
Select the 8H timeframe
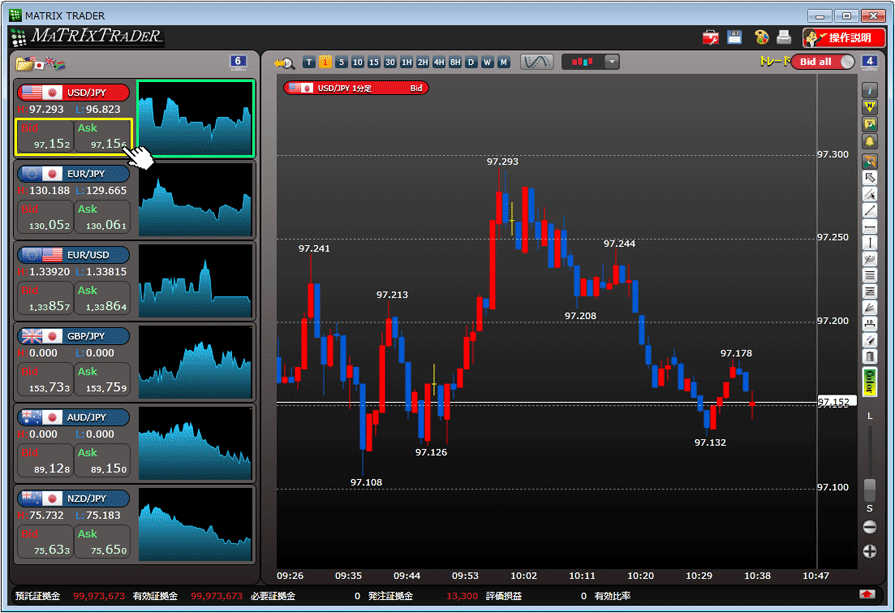(x=455, y=62)
